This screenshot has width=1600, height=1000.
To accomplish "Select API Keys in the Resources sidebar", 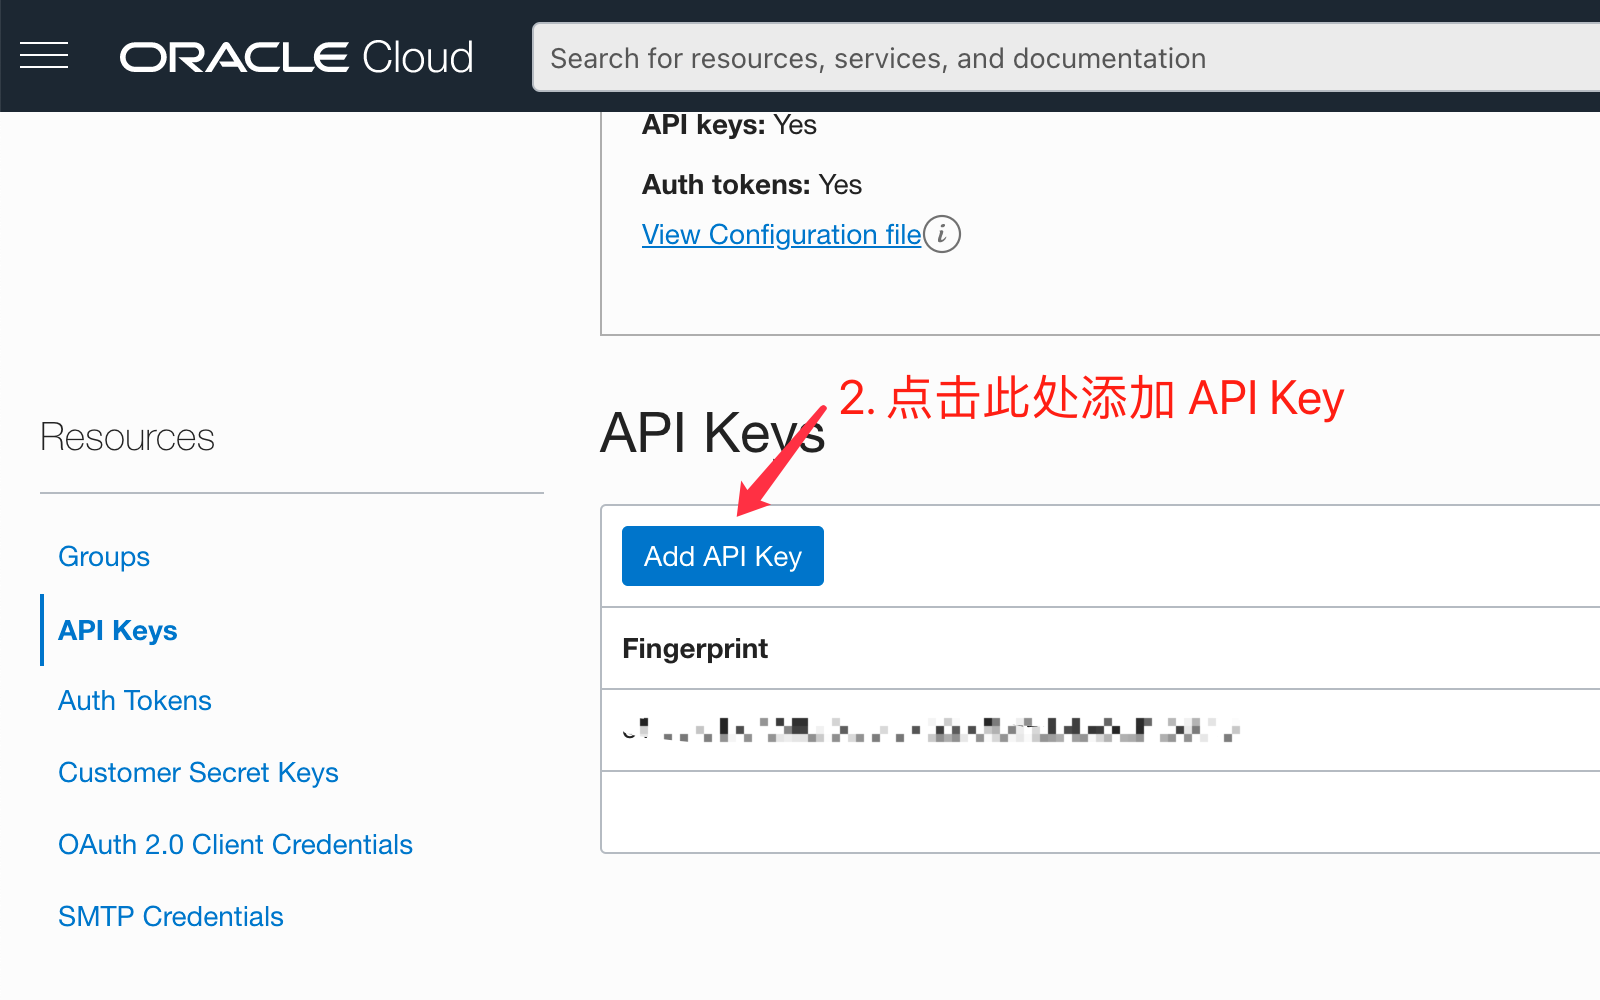I will click(118, 631).
